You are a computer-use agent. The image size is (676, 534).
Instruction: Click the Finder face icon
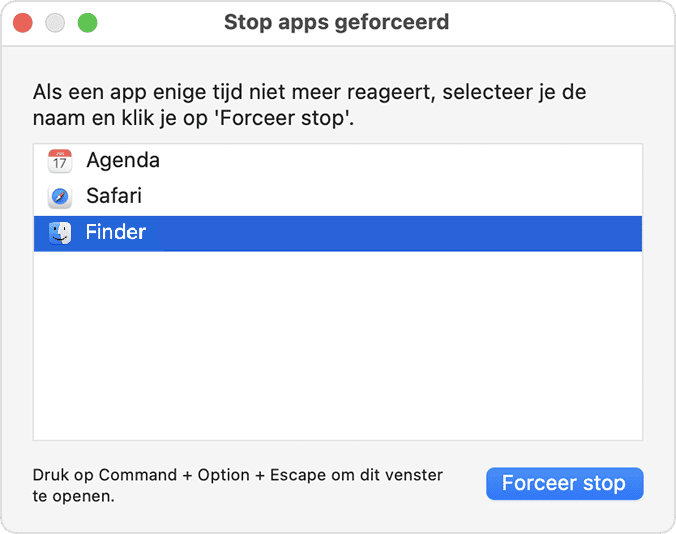60,233
